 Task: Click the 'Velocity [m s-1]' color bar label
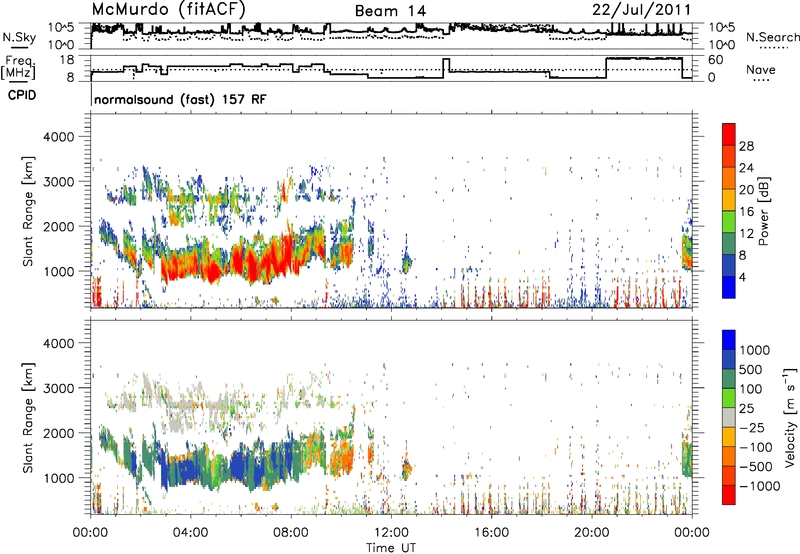(x=790, y=417)
